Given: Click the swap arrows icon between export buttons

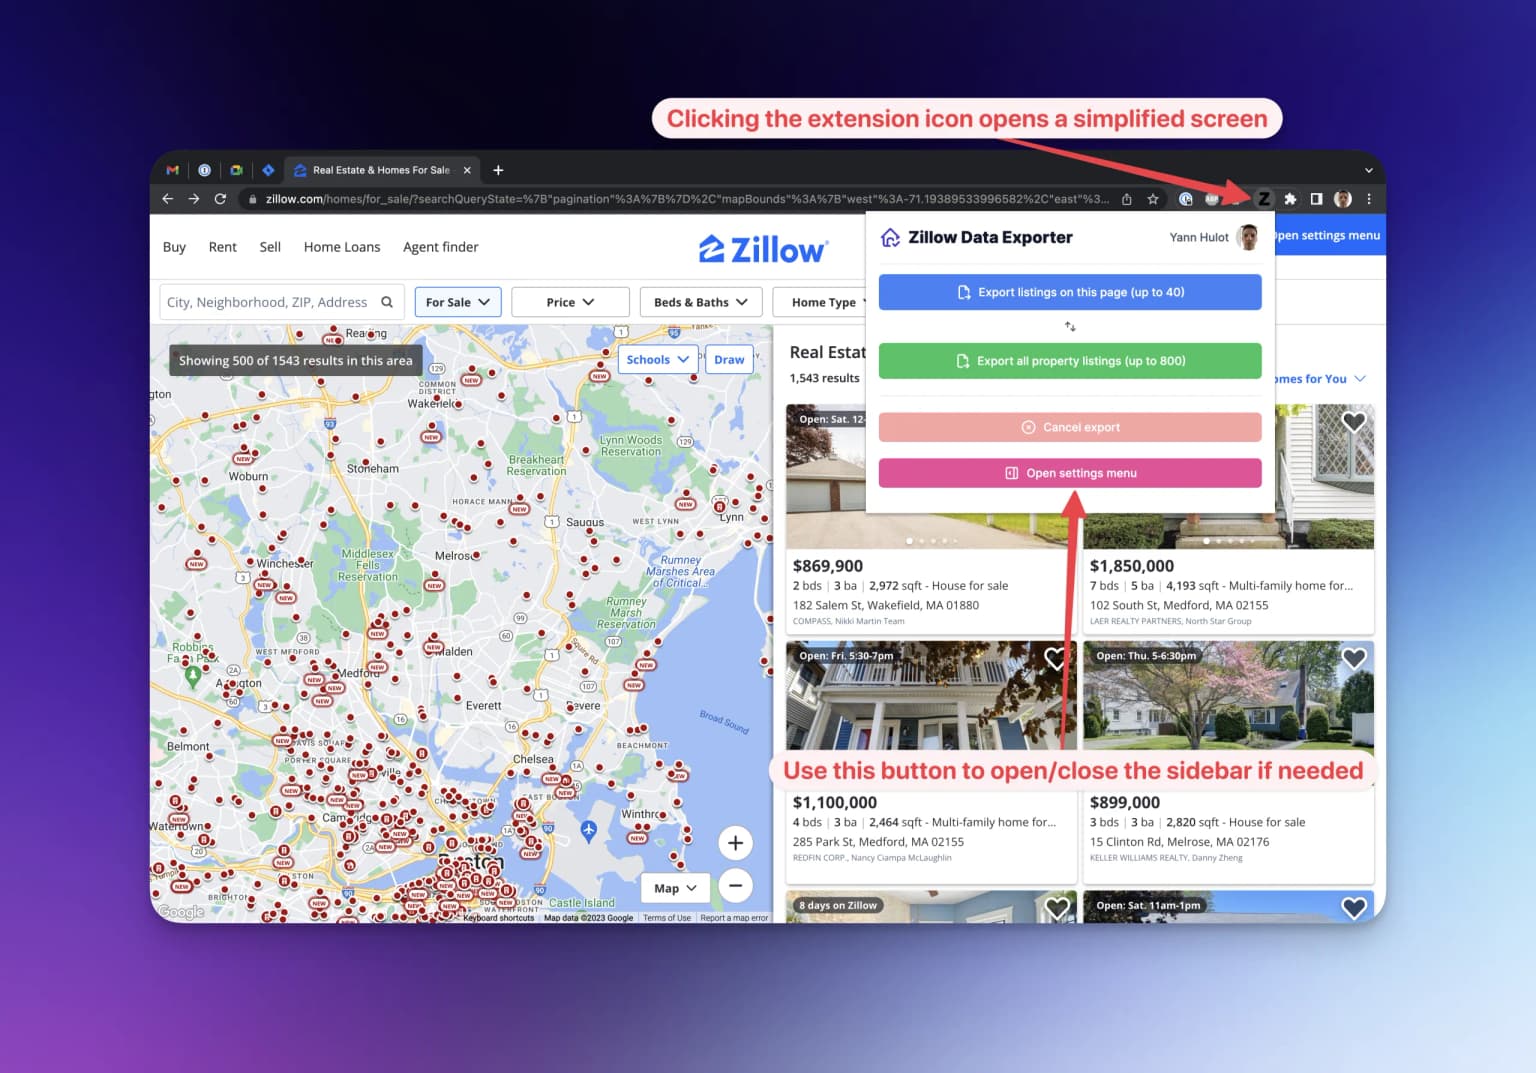Looking at the screenshot, I should (x=1070, y=327).
